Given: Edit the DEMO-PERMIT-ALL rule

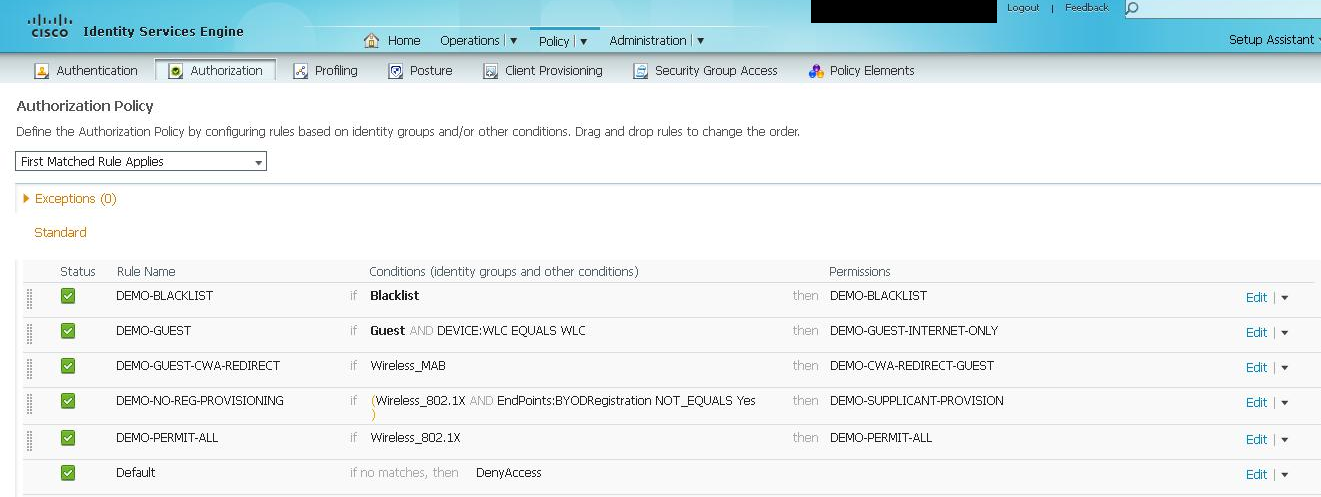Looking at the screenshot, I should coord(1256,440).
